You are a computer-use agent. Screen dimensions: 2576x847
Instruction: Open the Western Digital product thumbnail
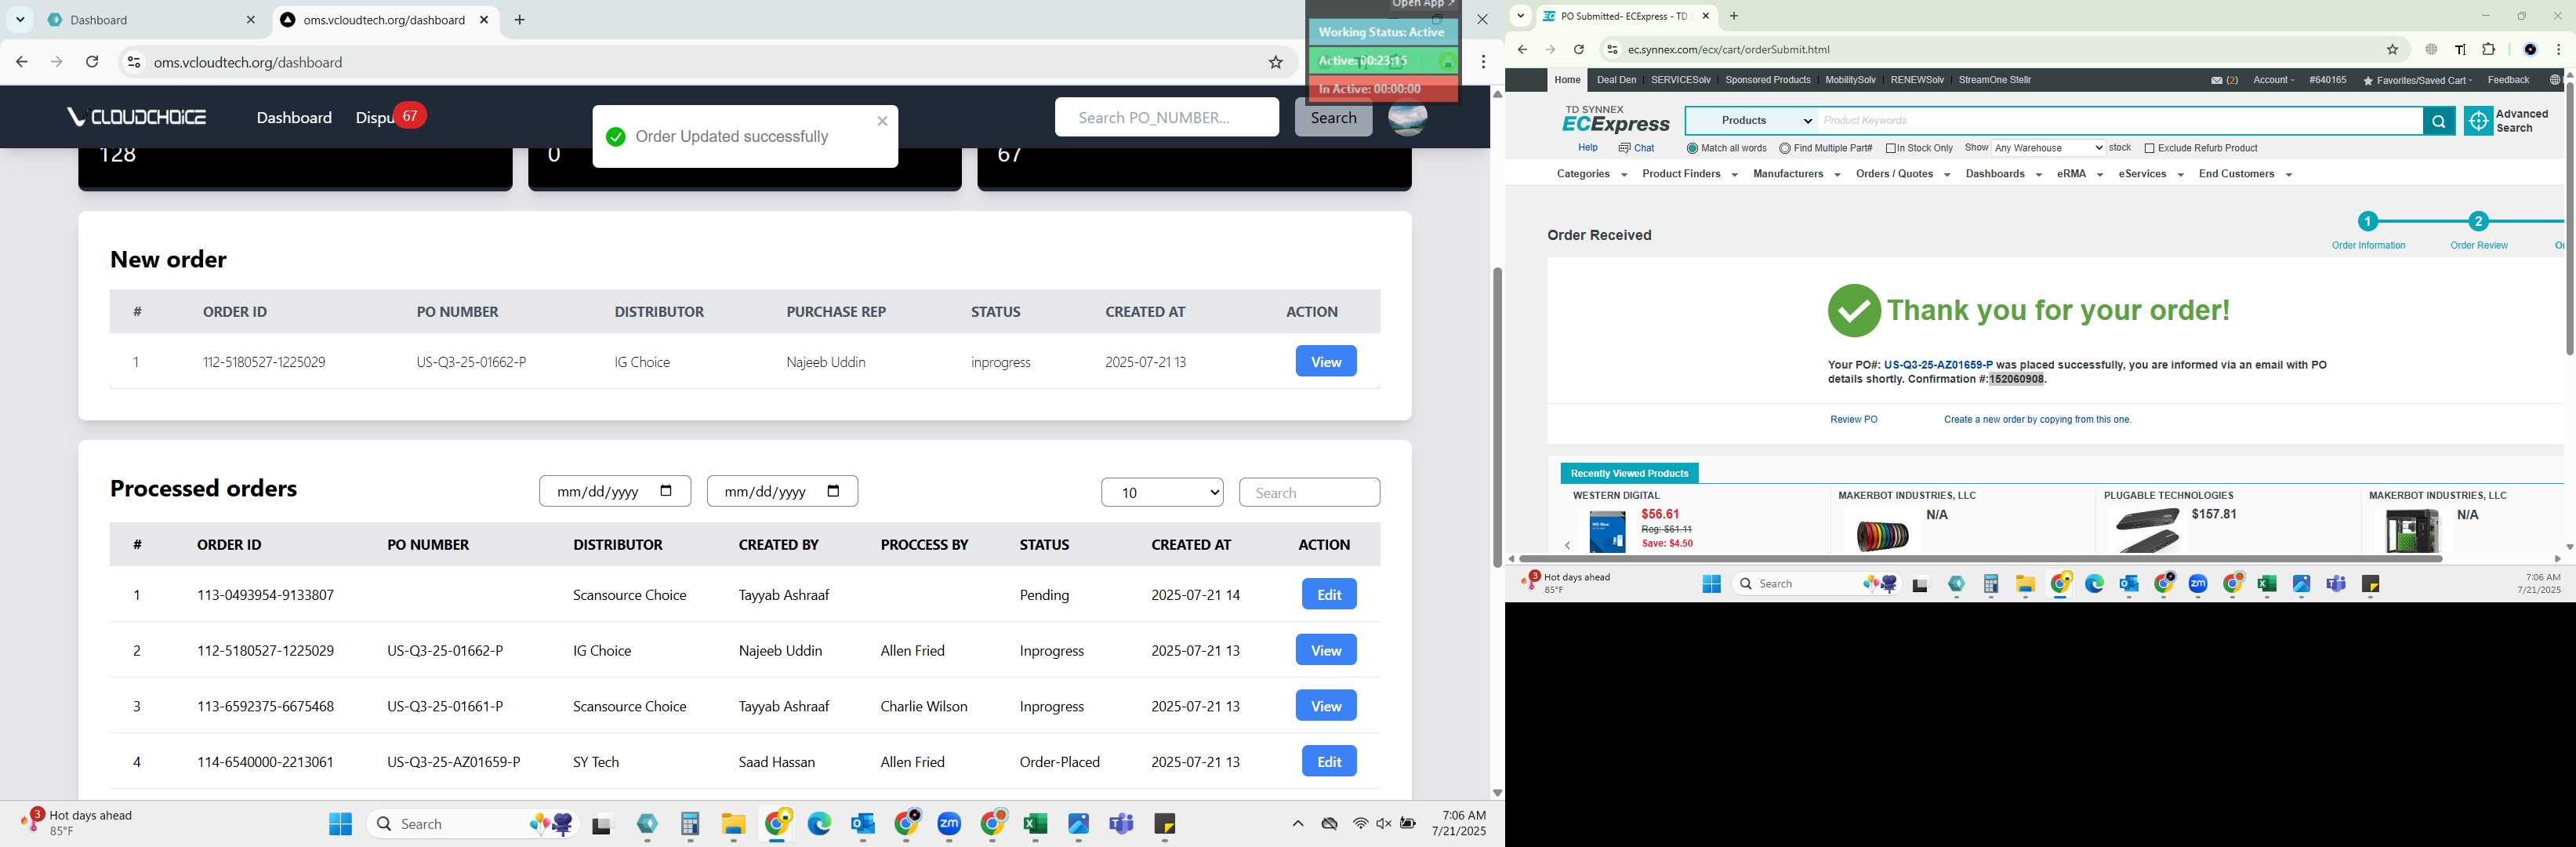(1607, 531)
